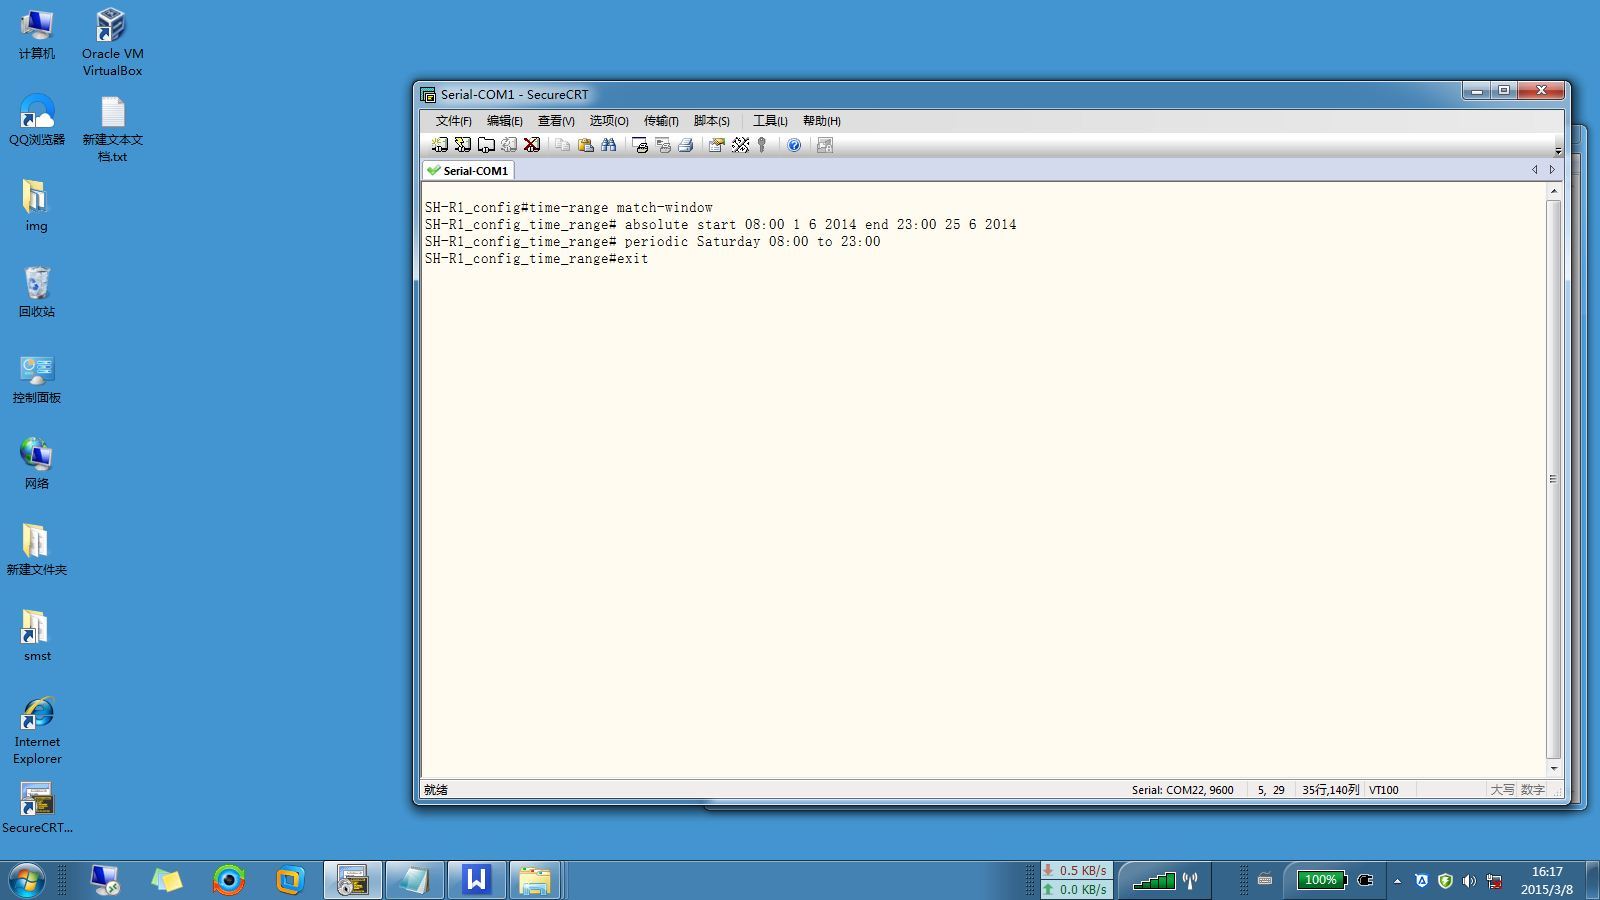Viewport: 1600px width, 900px height.
Task: Click the tab scroll right arrow
Action: point(1552,170)
